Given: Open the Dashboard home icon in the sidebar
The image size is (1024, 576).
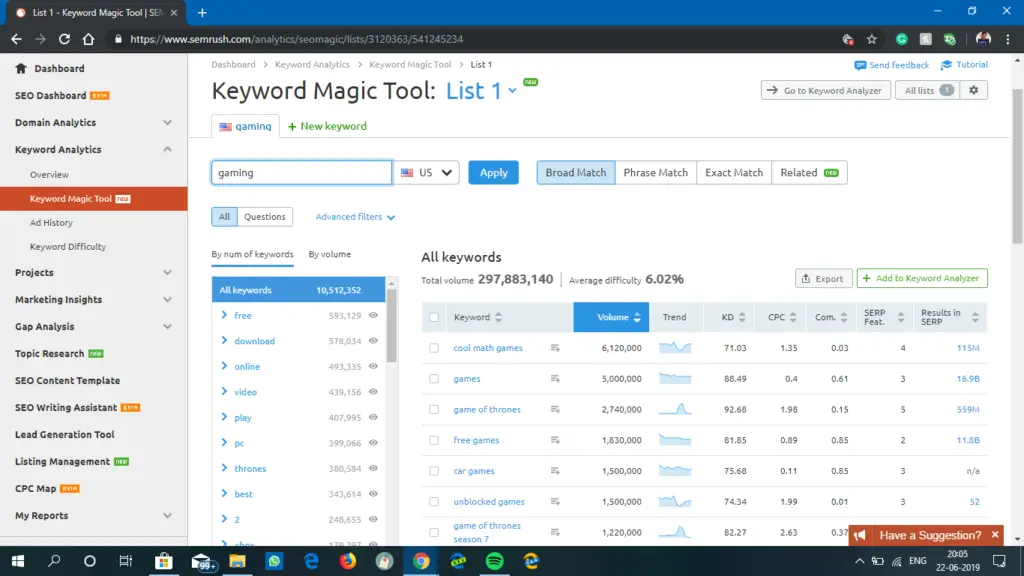Looking at the screenshot, I should (21, 69).
